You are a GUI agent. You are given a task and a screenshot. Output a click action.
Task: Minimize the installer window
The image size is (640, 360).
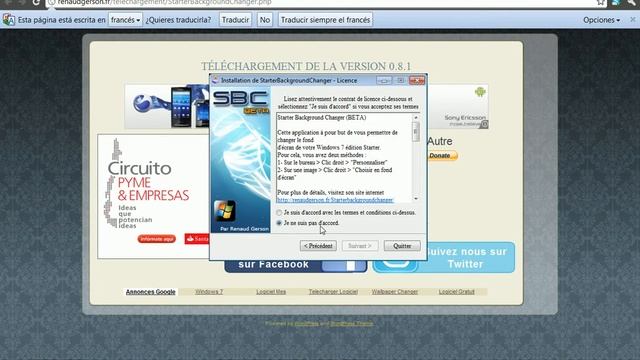384,80
